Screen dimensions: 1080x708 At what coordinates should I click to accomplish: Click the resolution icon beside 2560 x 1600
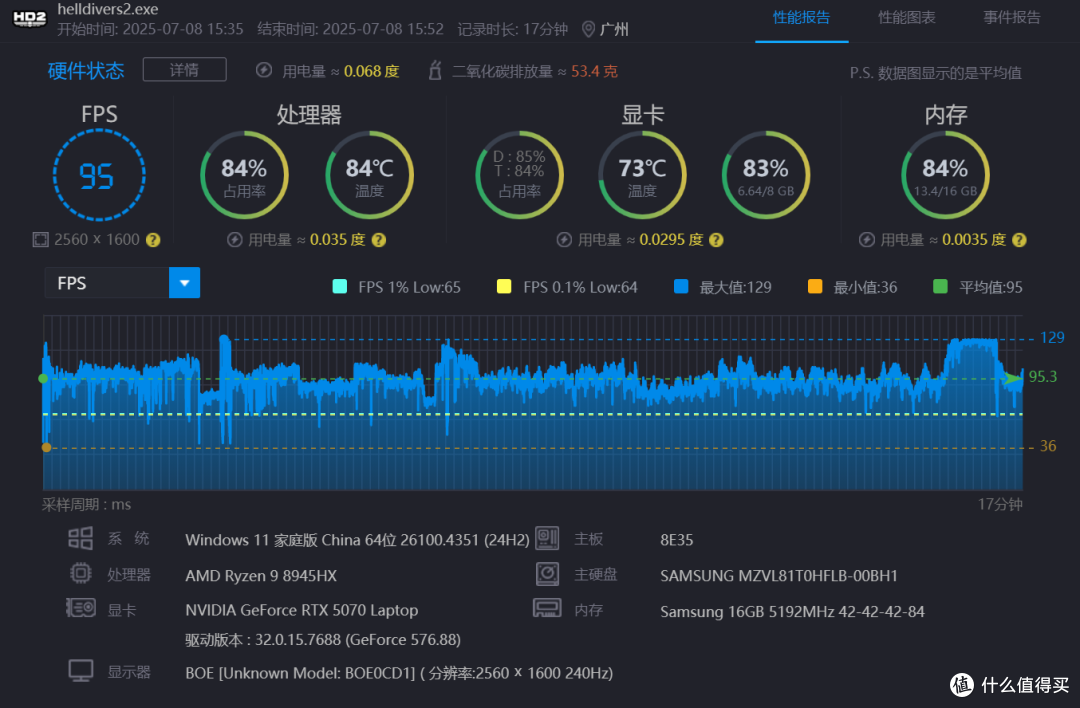tap(41, 240)
